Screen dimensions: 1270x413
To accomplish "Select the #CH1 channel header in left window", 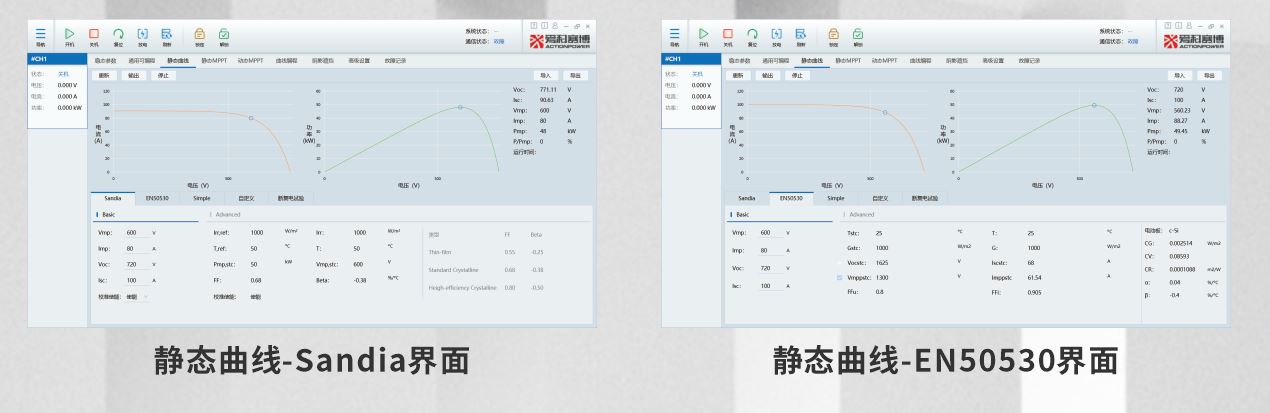I will (x=57, y=61).
